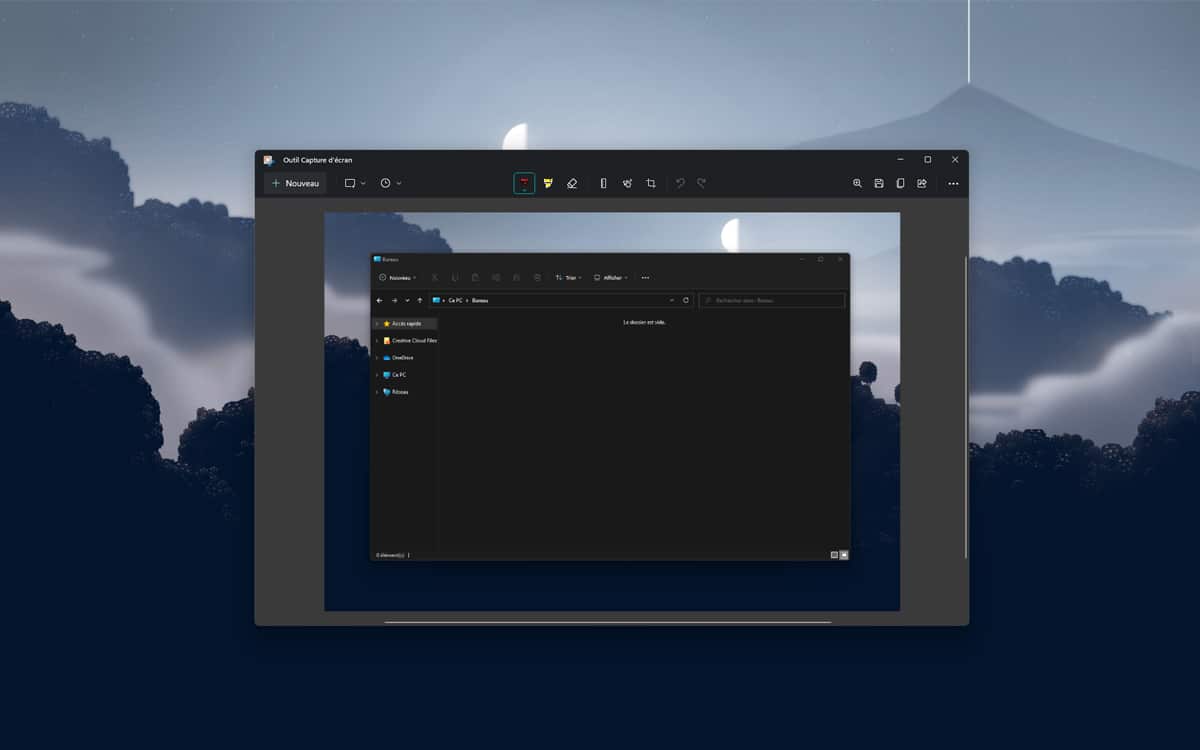
Task: Click the horizontal scrollbar below the capture
Action: pyautogui.click(x=607, y=622)
